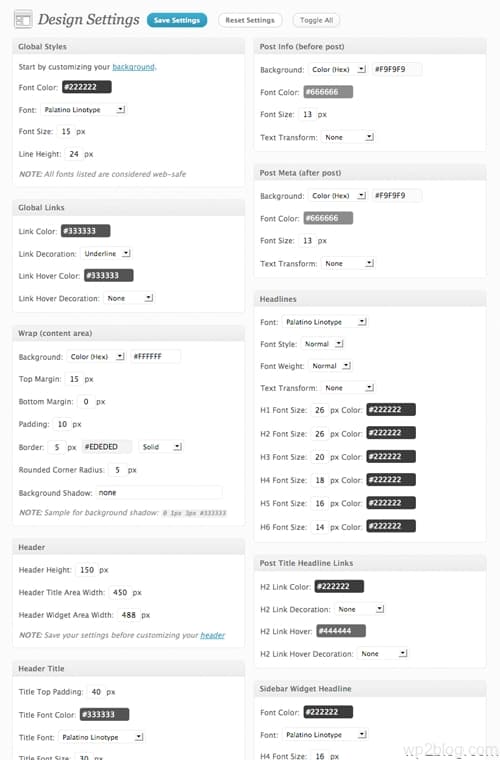Open the Headlines Font Weight dropdown
This screenshot has height=760, width=500.
(x=330, y=366)
